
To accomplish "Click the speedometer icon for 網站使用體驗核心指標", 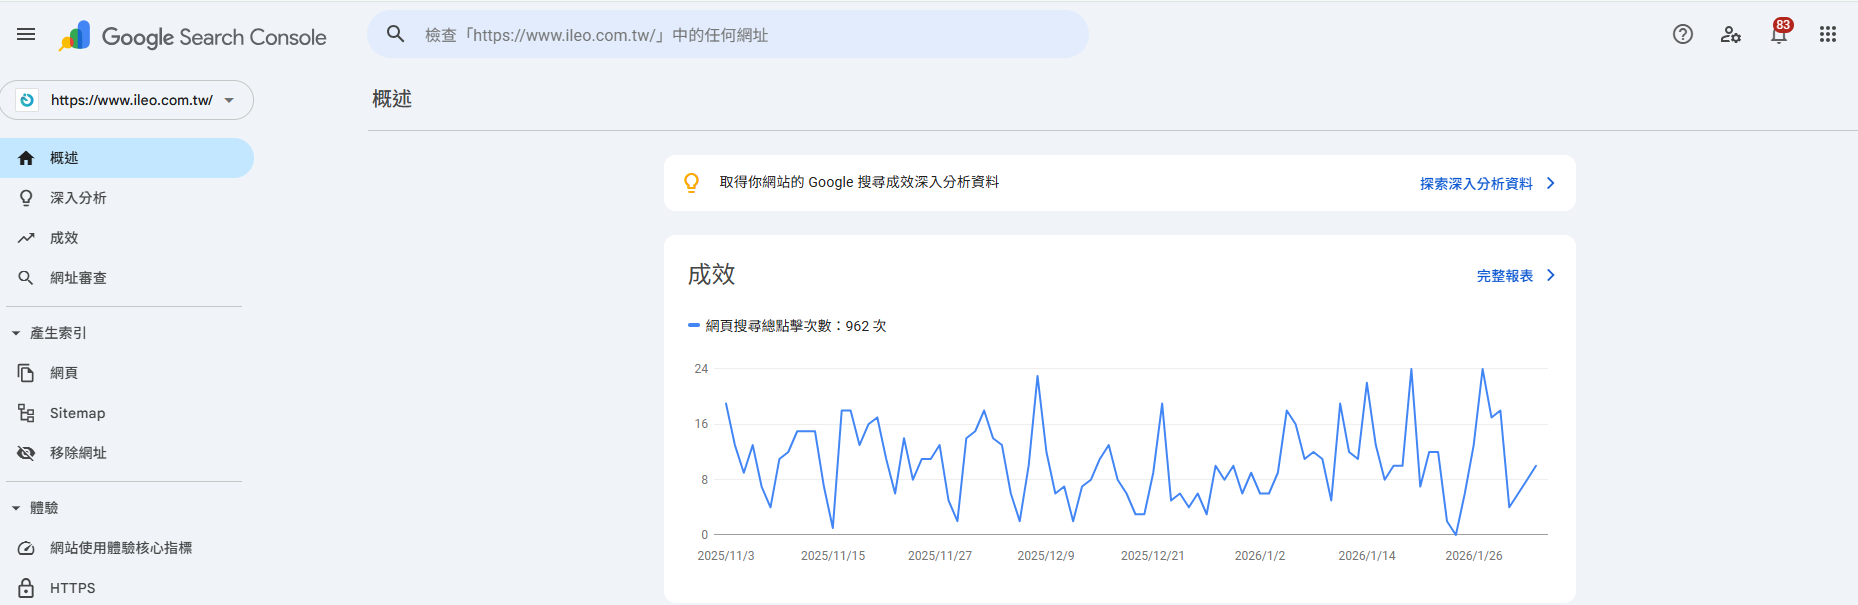I will point(26,548).
